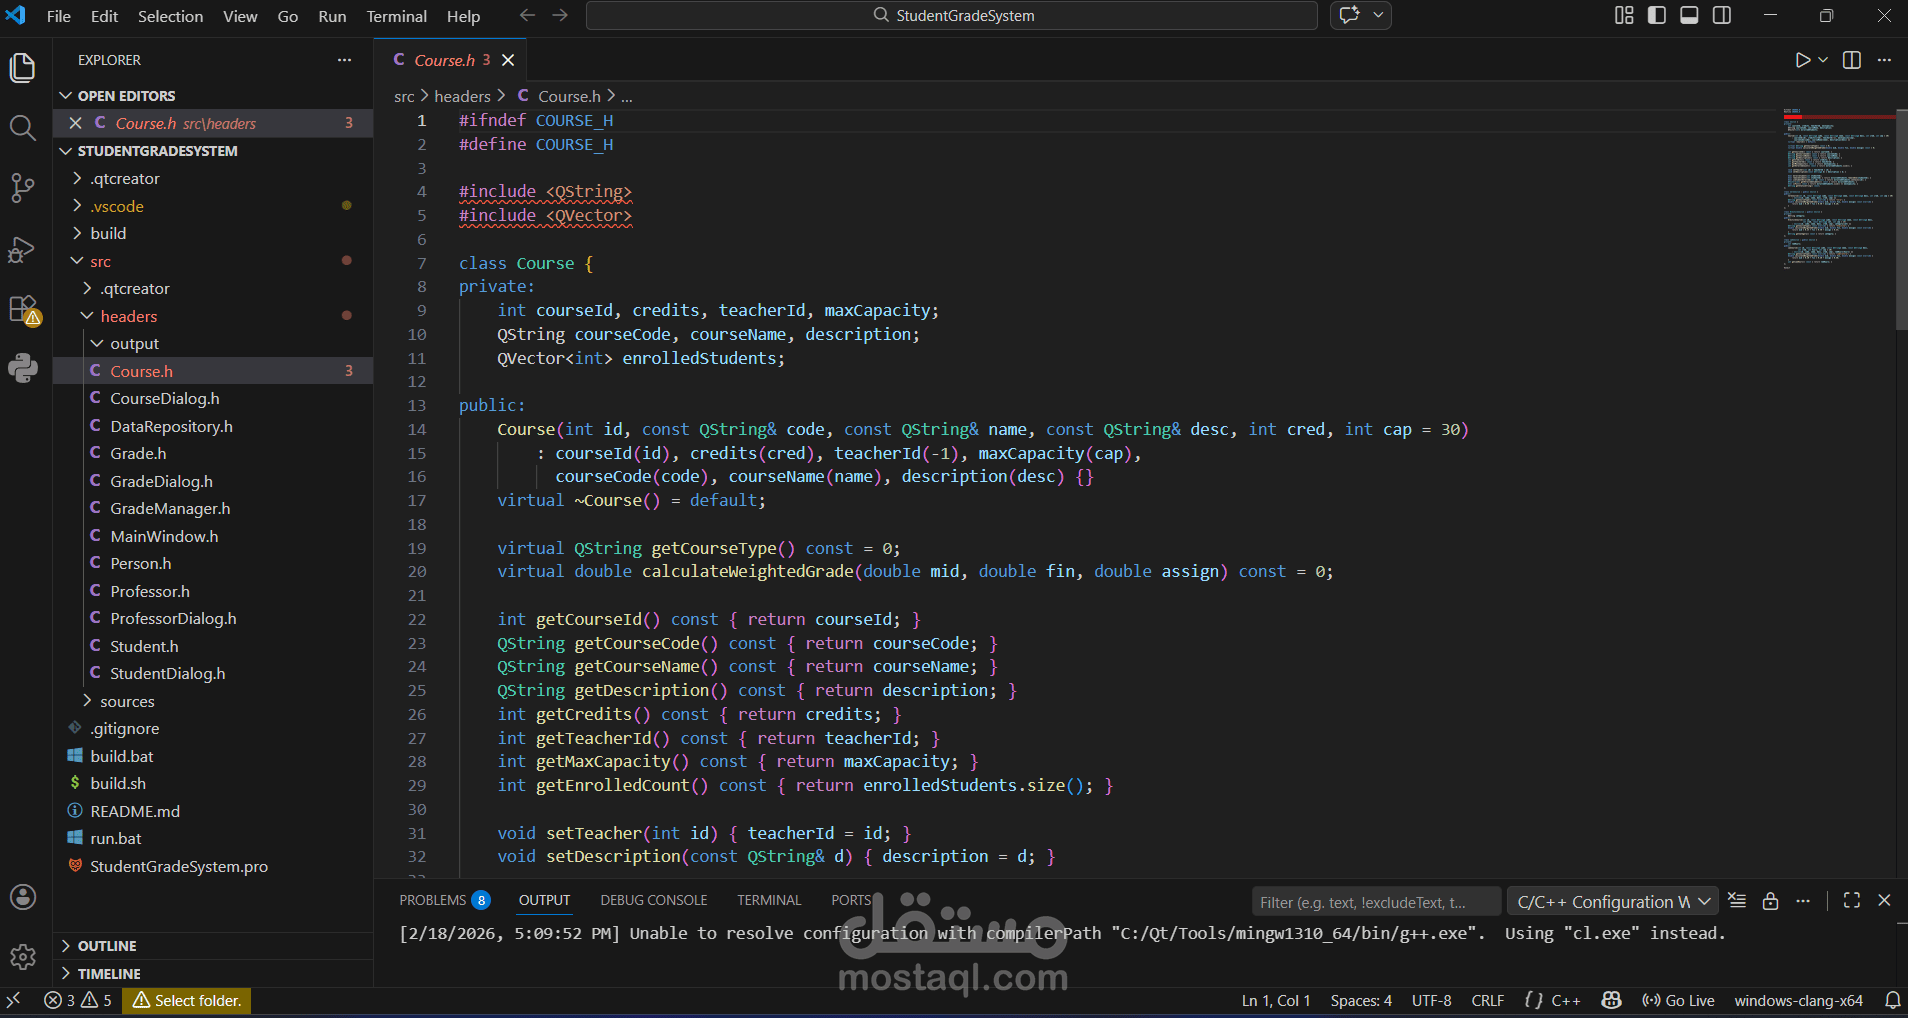
Task: Open the remote window indicator
Action: tap(13, 1000)
